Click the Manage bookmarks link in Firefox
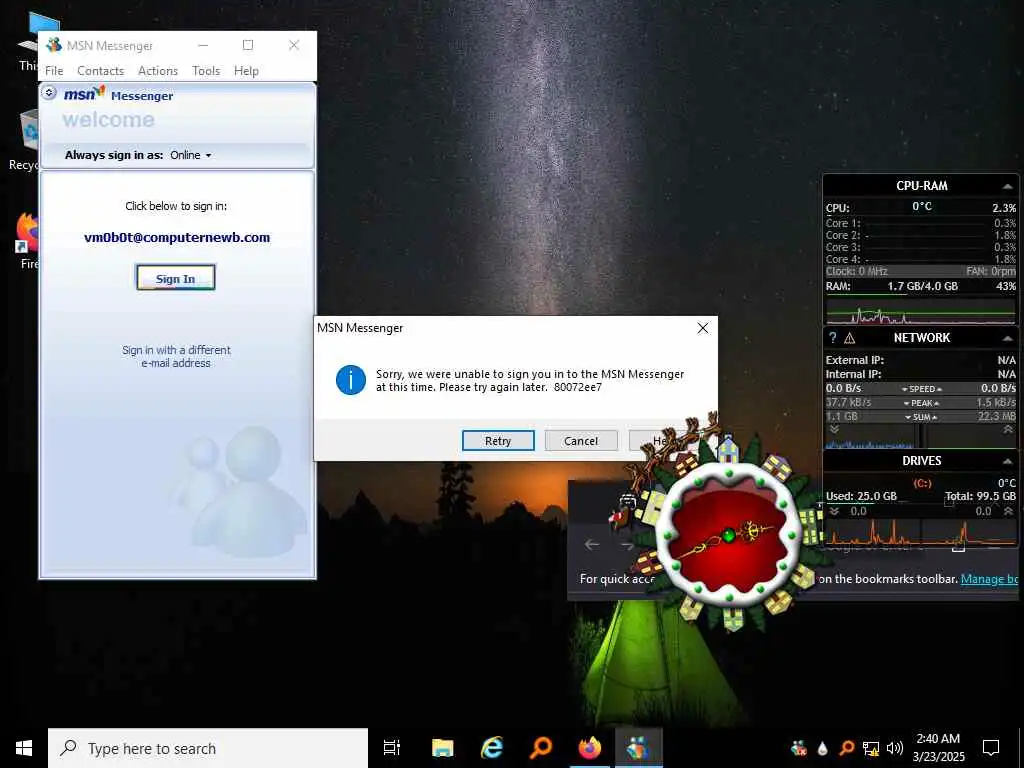1024x768 pixels. (989, 579)
